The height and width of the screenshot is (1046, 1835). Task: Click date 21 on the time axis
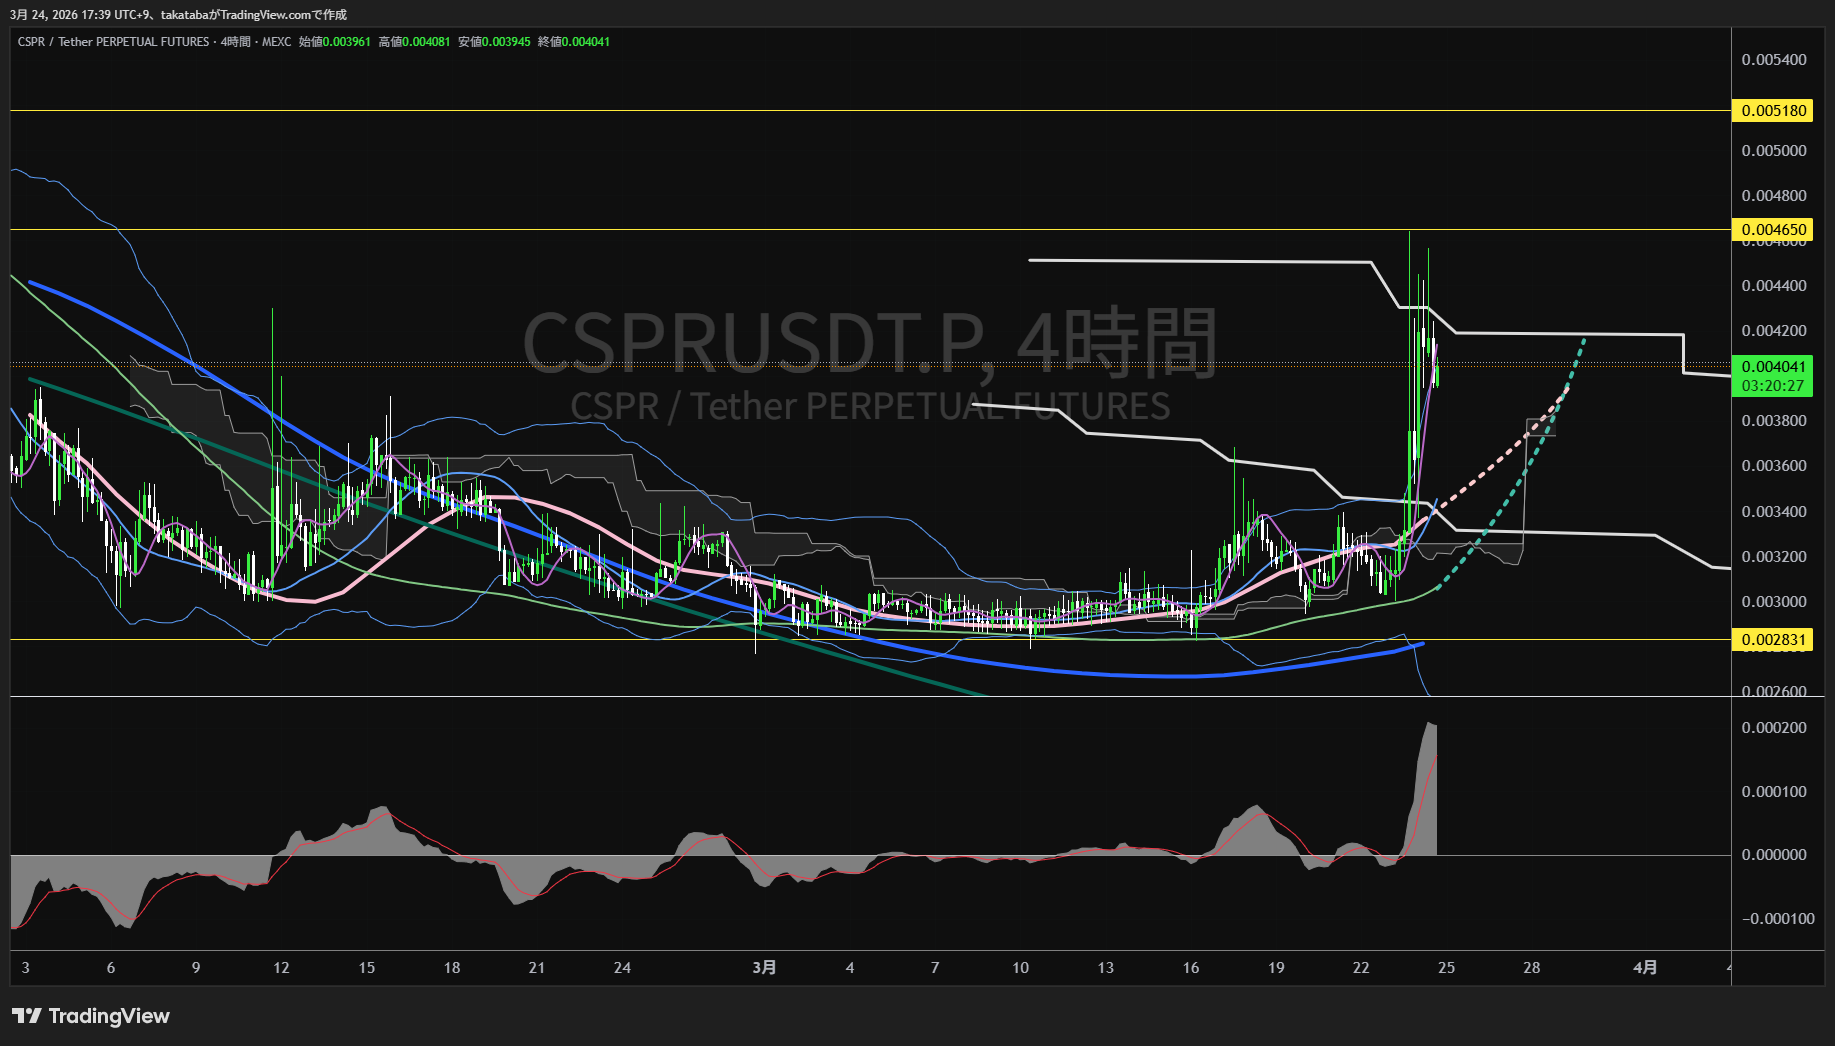coord(537,967)
